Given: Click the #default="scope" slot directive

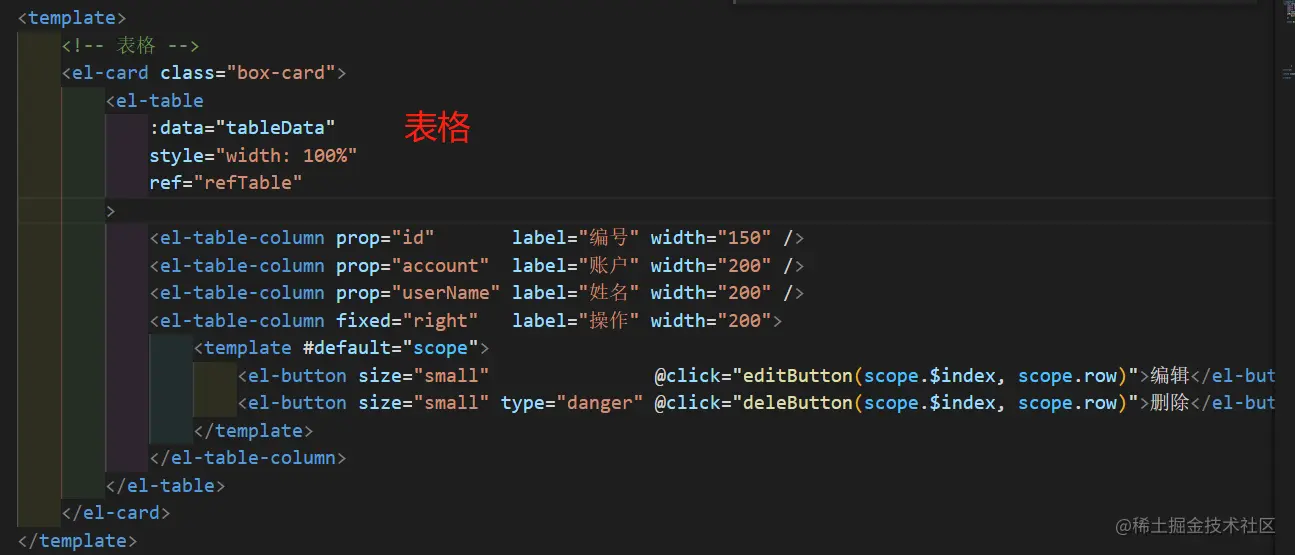Looking at the screenshot, I should click(391, 348).
